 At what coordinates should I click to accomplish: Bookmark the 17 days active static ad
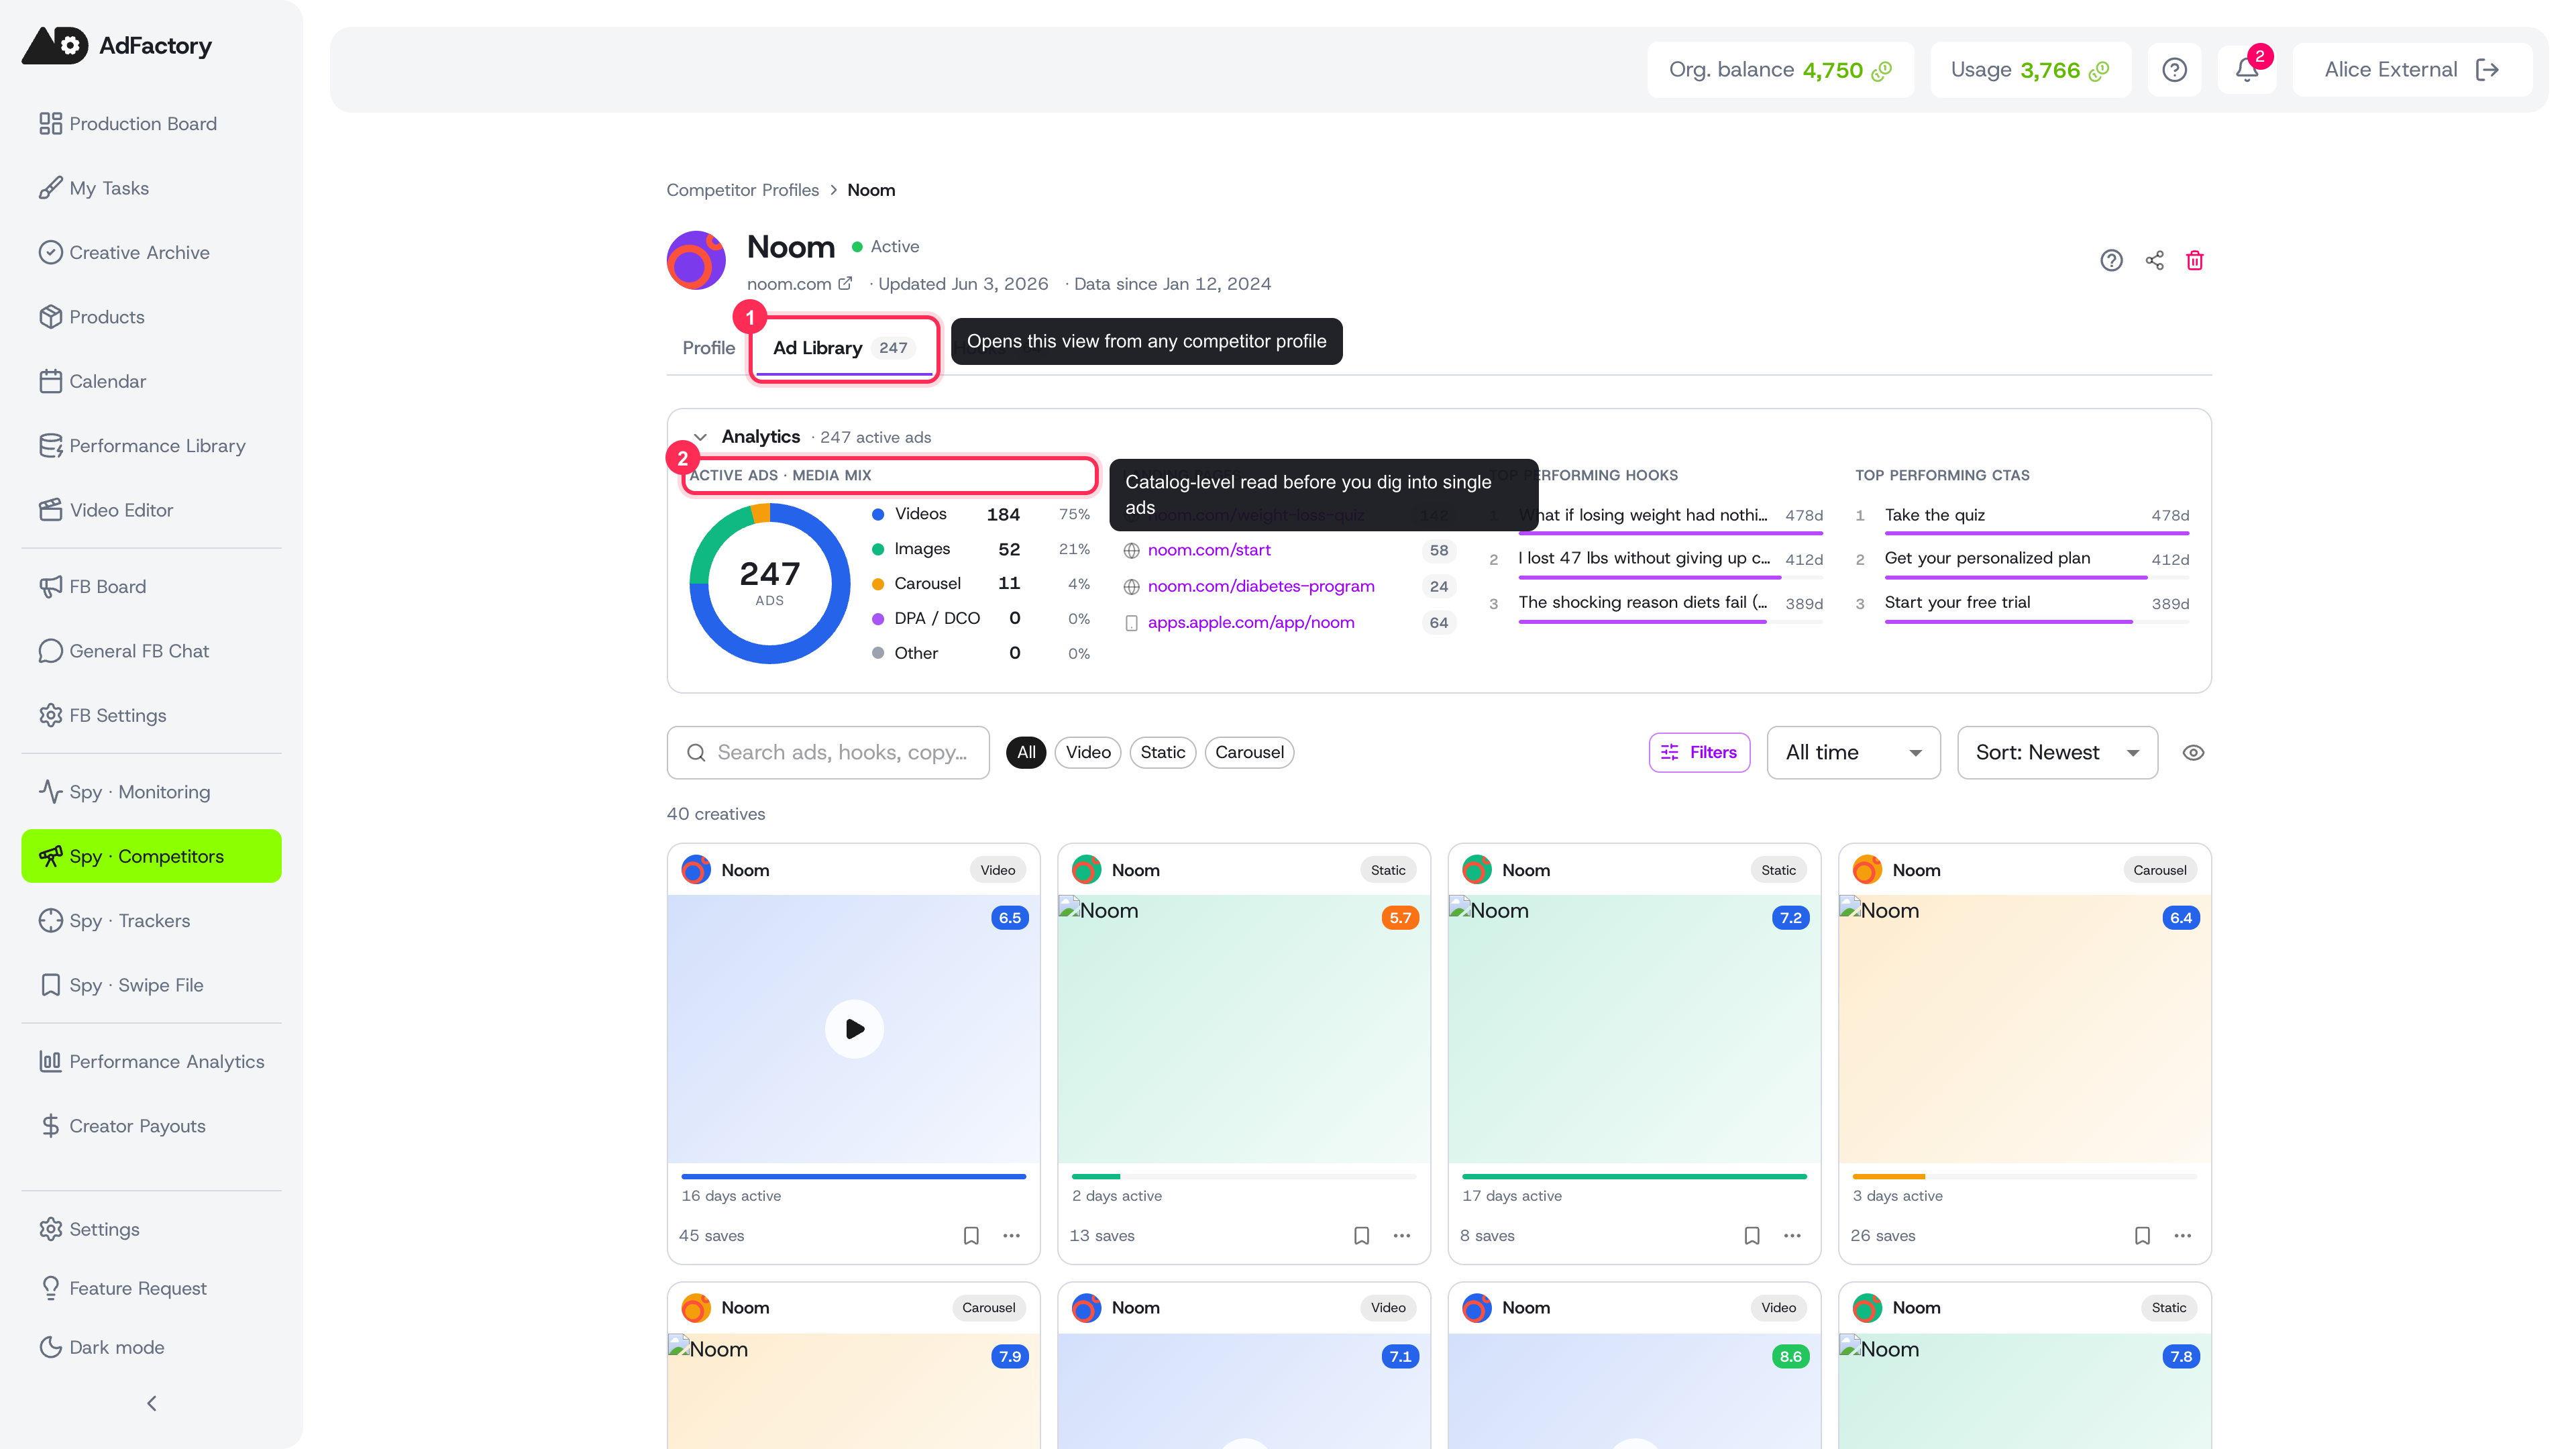[1752, 1236]
